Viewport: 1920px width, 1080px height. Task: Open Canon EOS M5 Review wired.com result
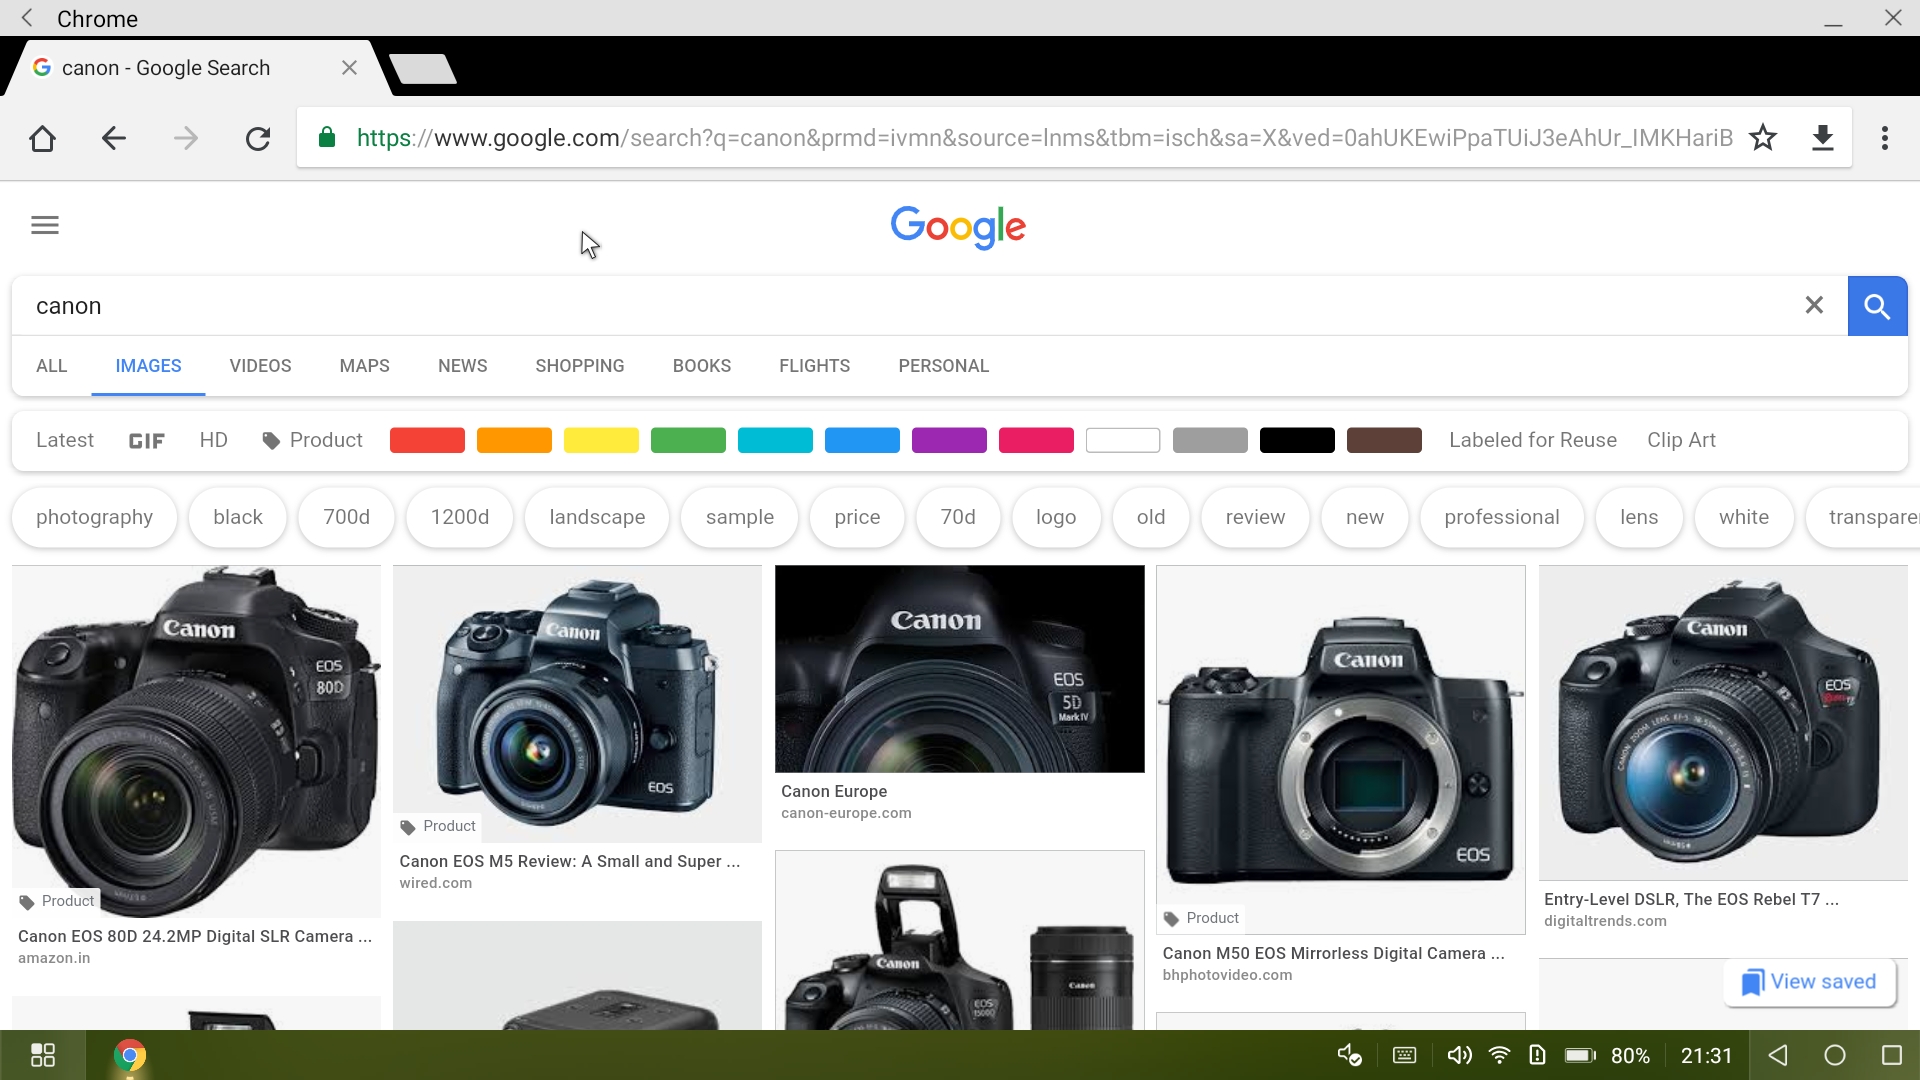(577, 704)
